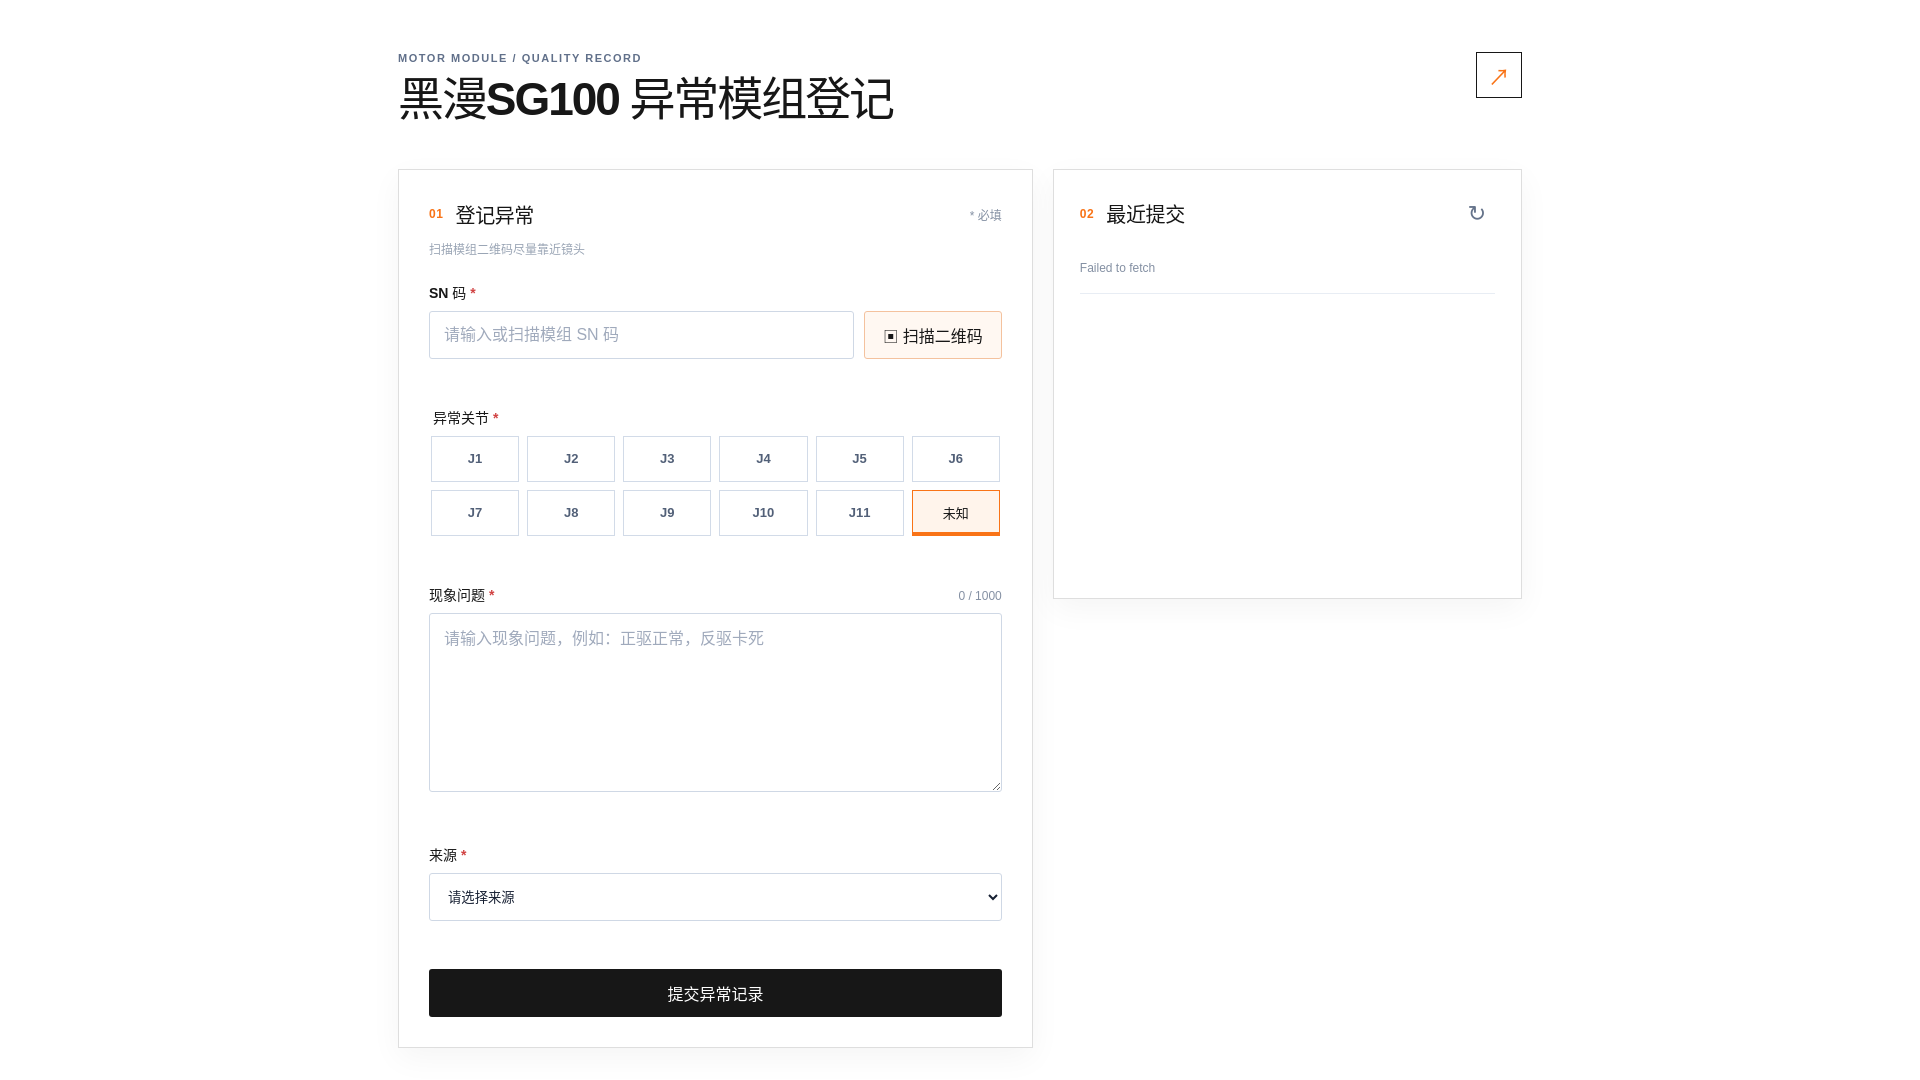Image resolution: width=1920 pixels, height=1080 pixels.
Task: Select joint J9
Action: pyautogui.click(x=667, y=513)
